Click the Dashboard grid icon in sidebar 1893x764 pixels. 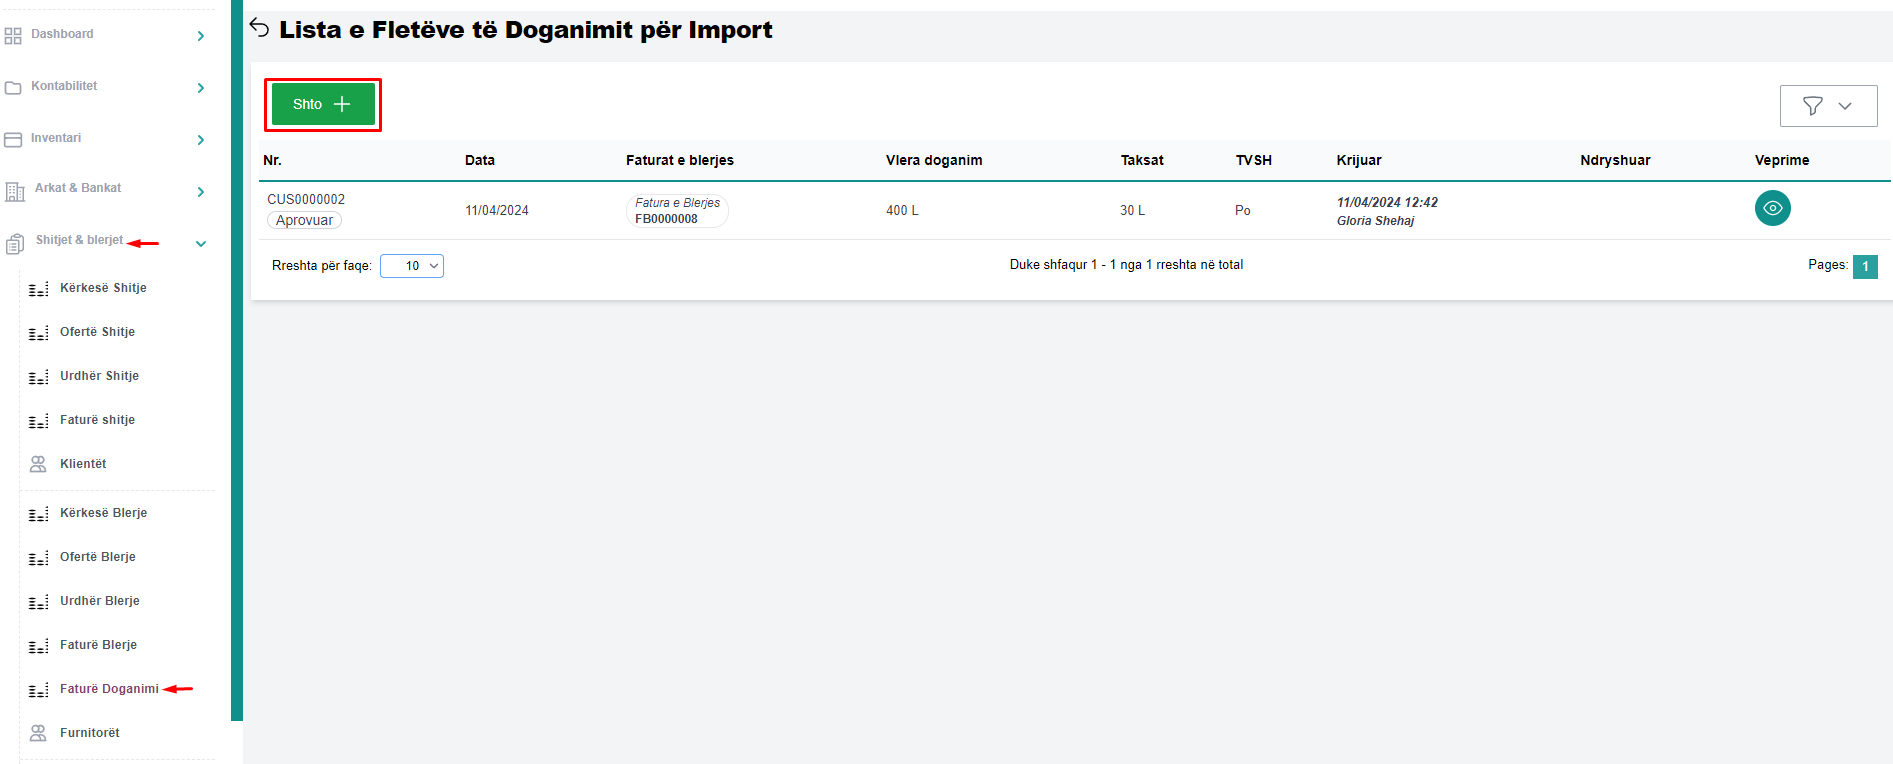[13, 36]
